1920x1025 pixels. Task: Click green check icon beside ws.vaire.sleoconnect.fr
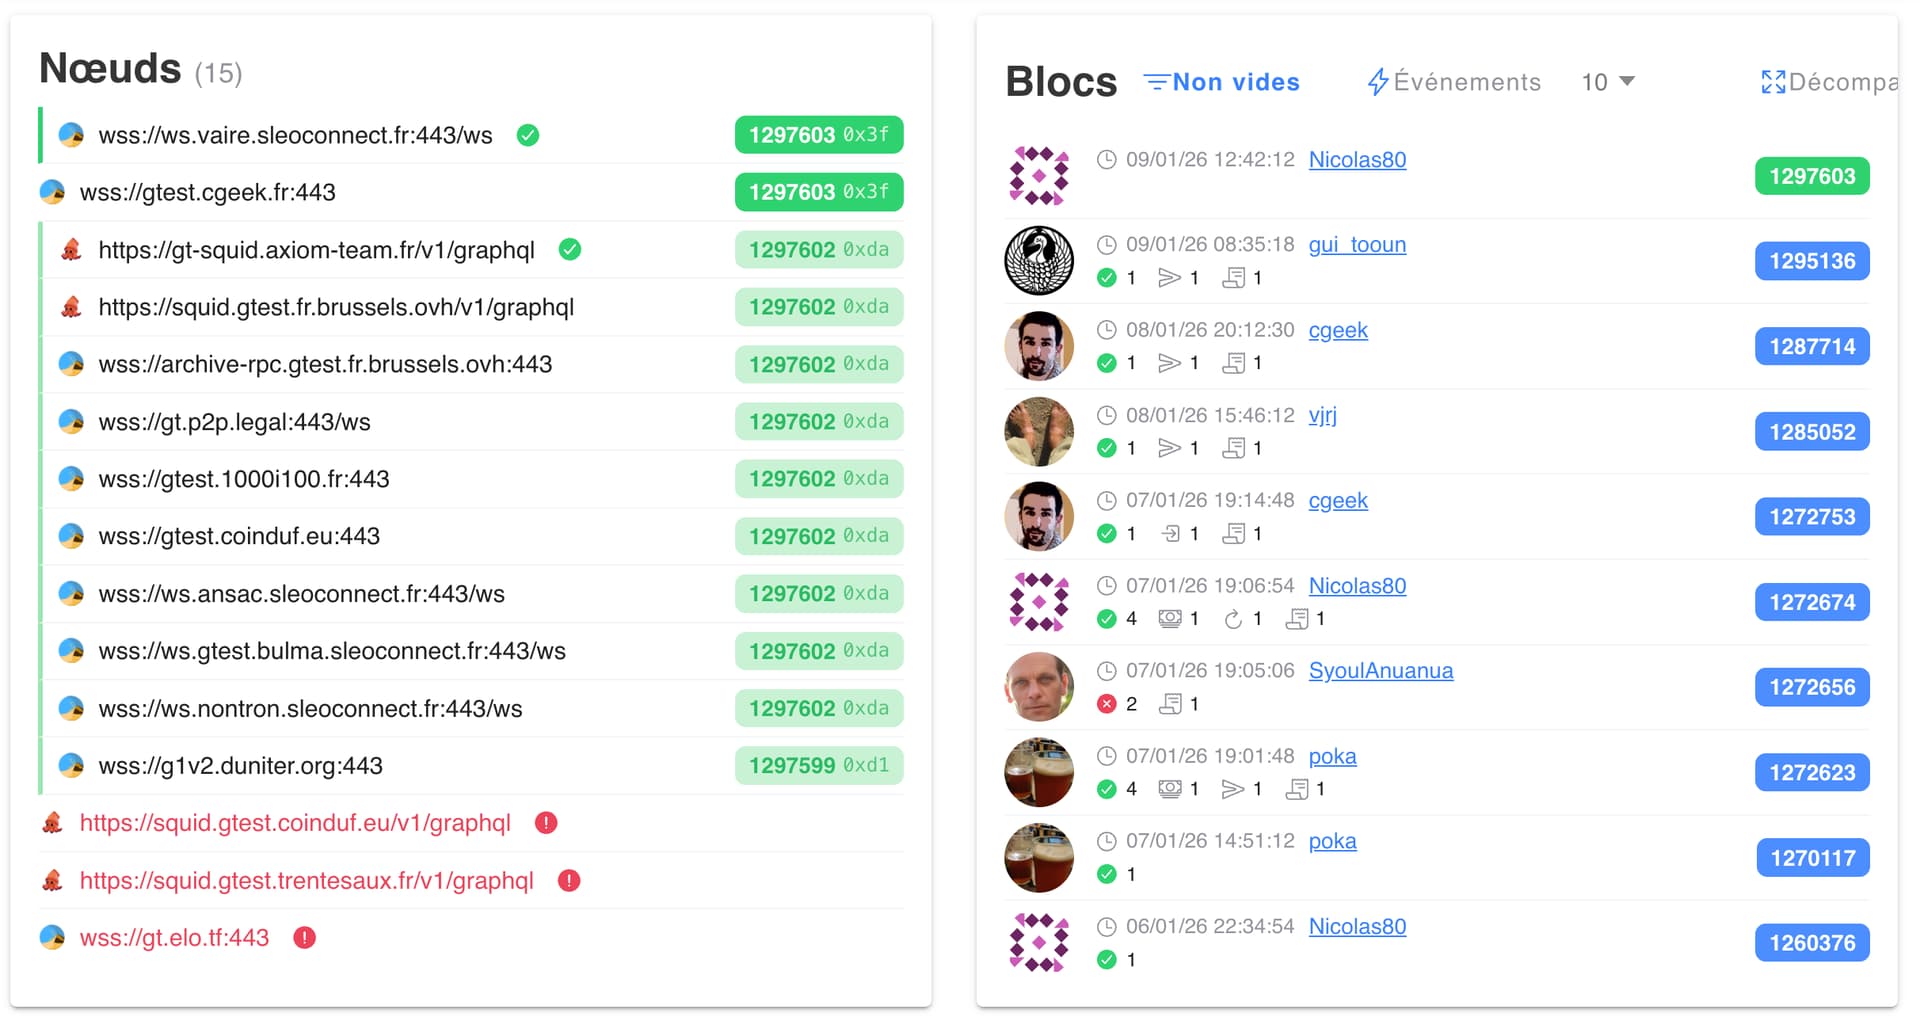pos(528,135)
